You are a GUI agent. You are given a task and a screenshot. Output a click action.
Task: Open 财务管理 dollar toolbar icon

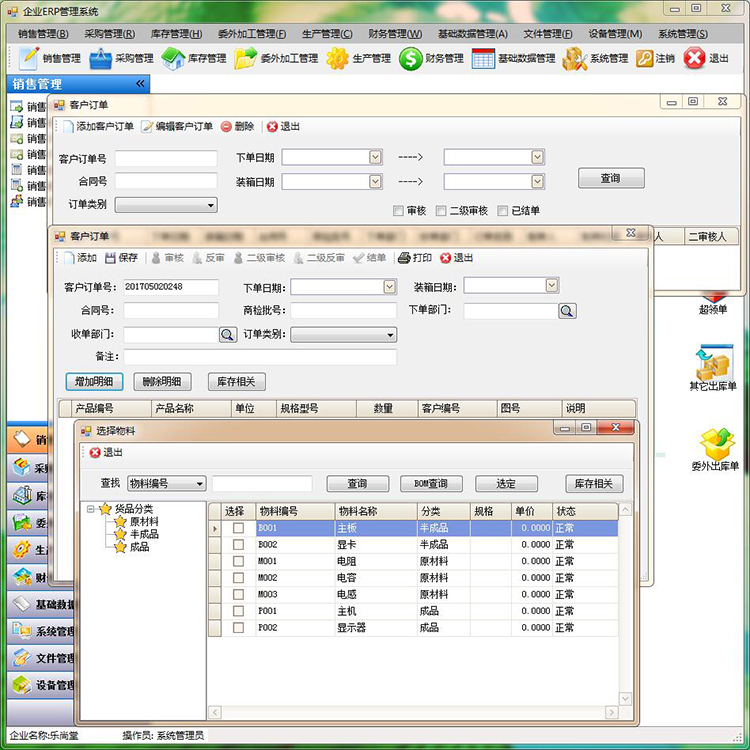[x=410, y=58]
